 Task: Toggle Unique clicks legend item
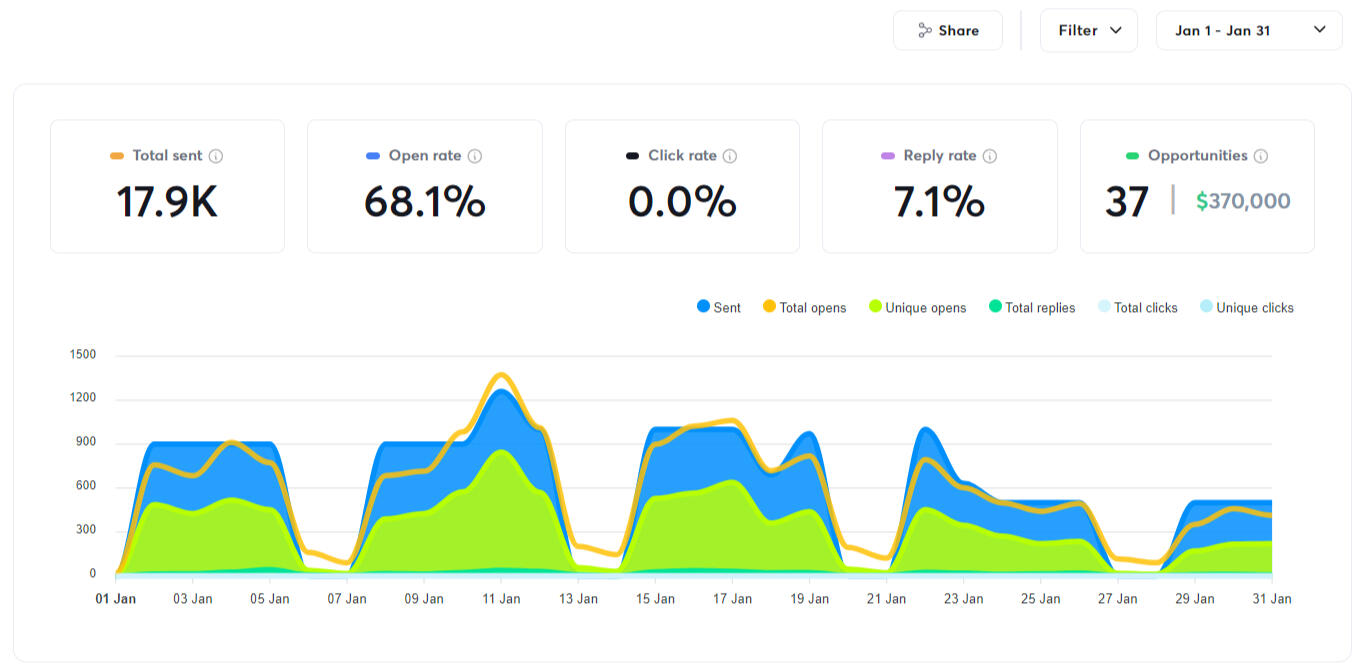[x=1246, y=308]
